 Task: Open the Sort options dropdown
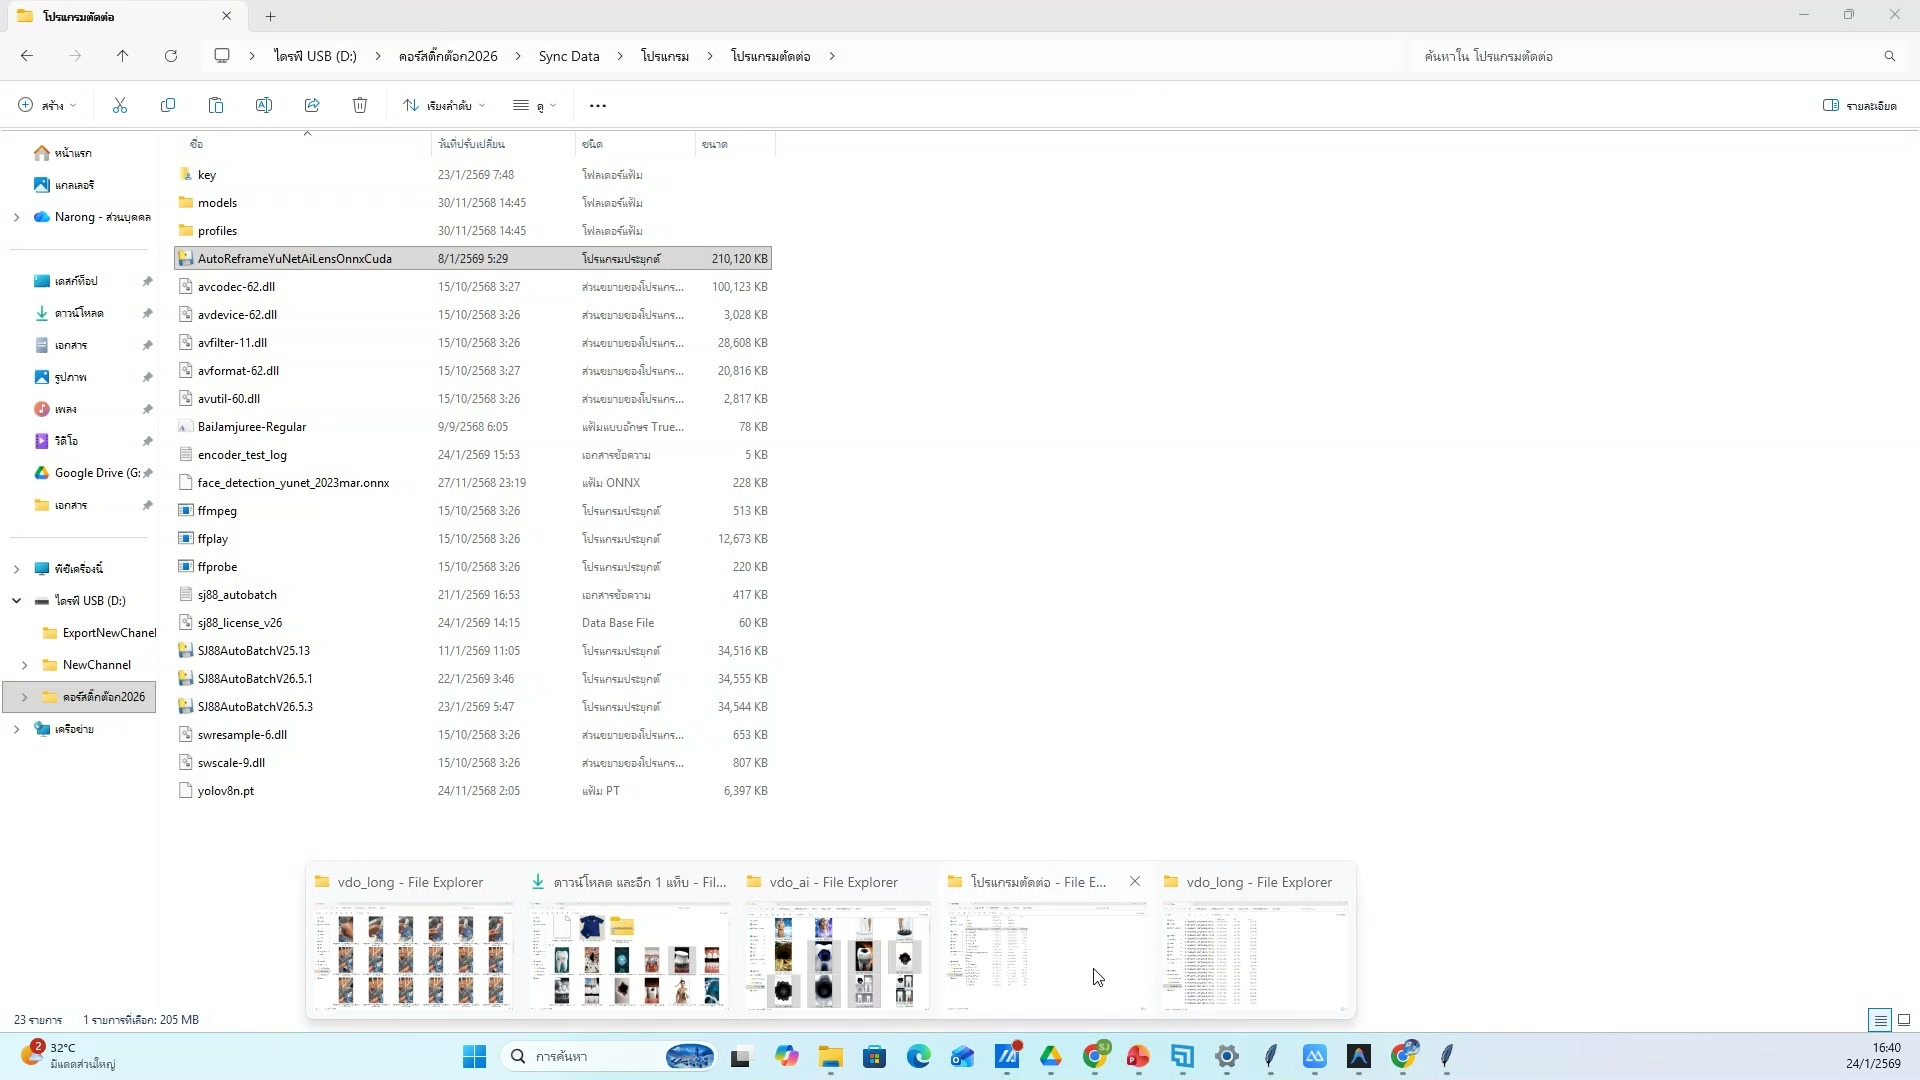(x=444, y=105)
